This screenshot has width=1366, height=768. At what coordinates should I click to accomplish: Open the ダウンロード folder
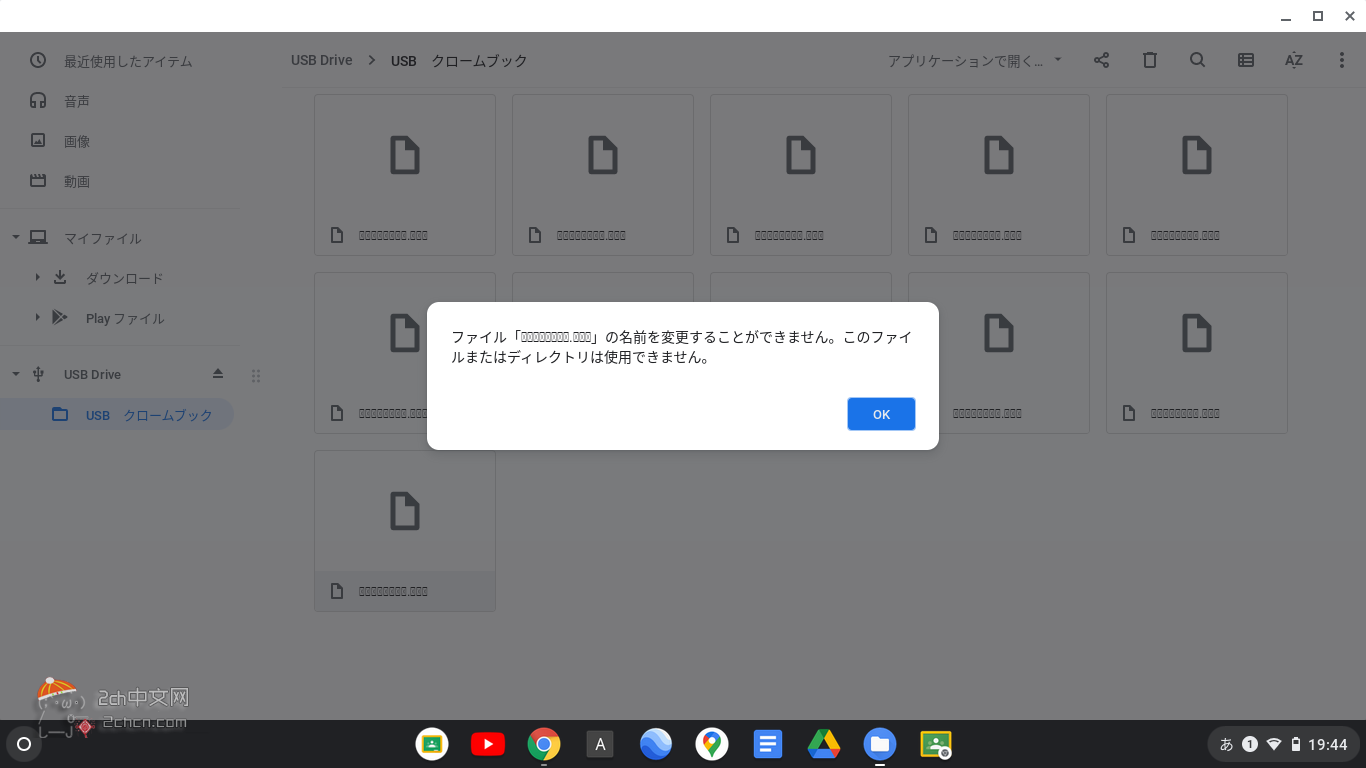(x=124, y=278)
